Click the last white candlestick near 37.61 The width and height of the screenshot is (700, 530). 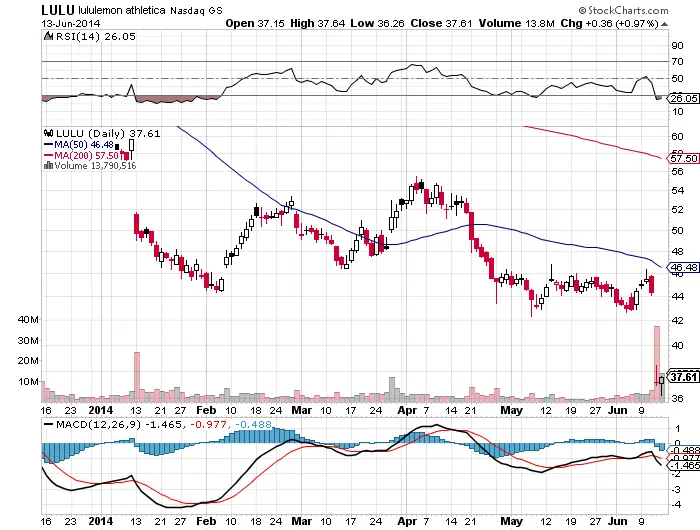662,382
